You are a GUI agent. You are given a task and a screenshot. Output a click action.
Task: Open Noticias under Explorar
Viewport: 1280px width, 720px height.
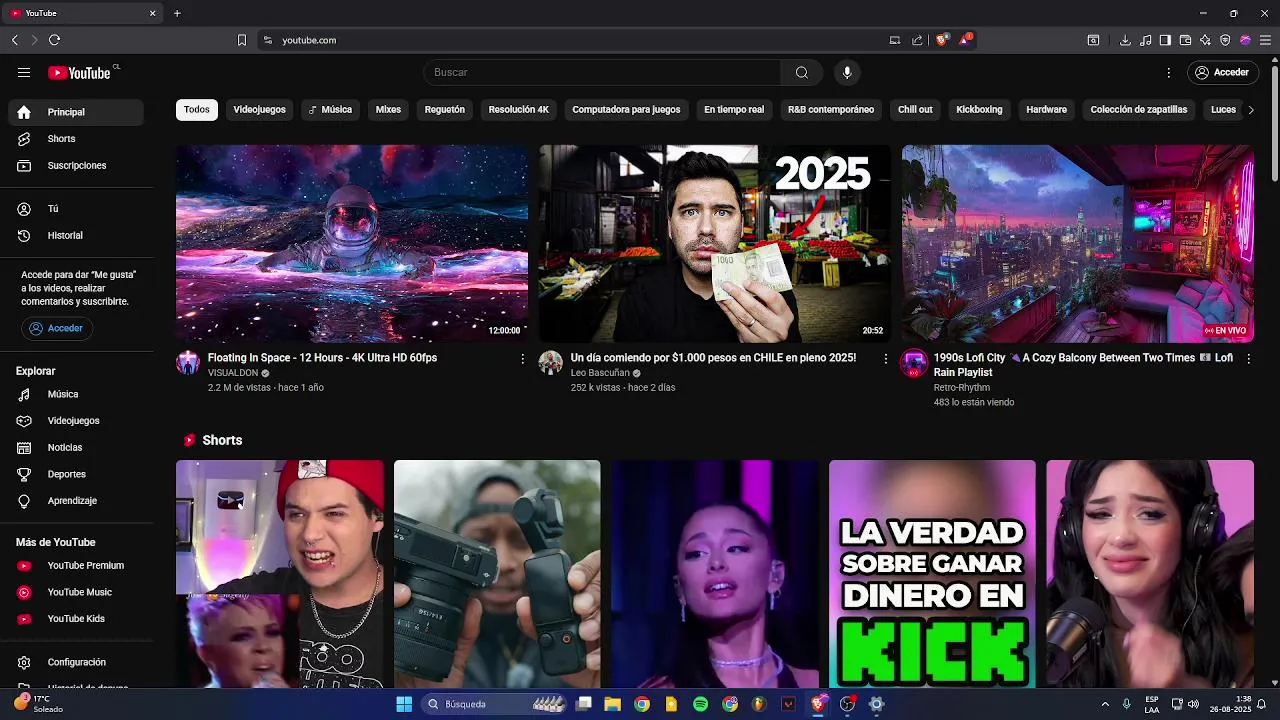click(x=76, y=447)
